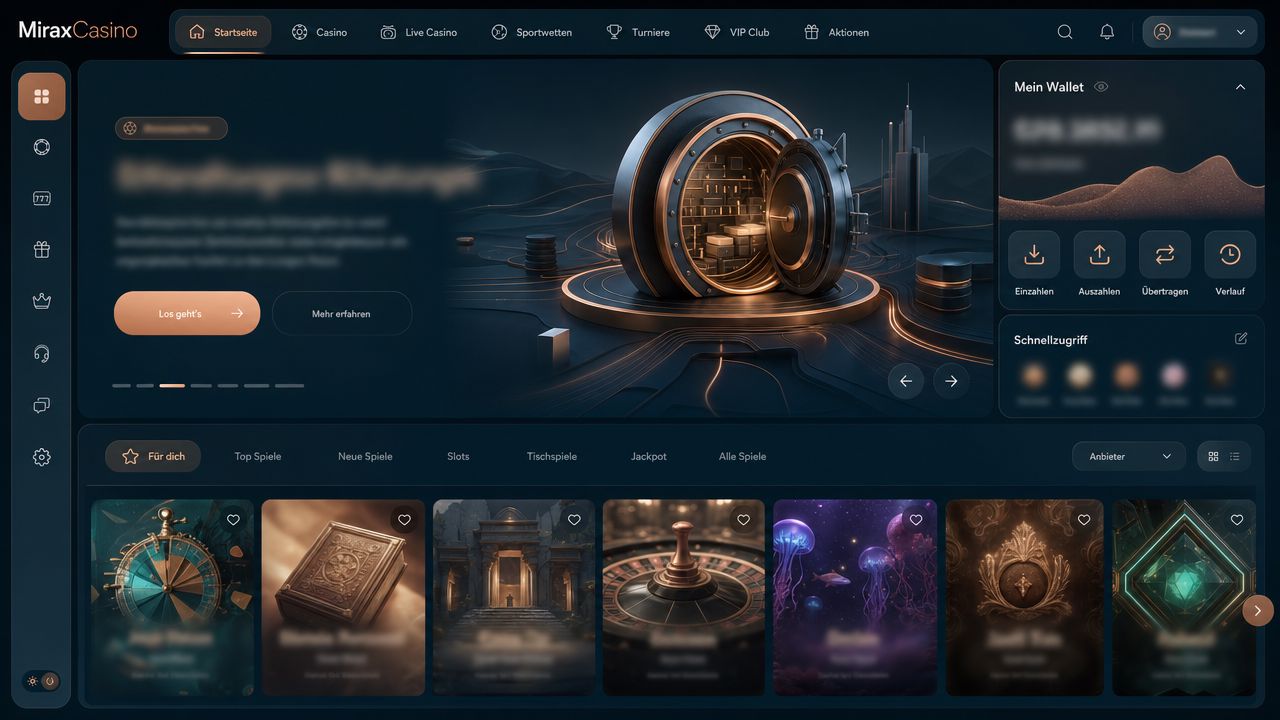Switch to grid view for games
1280x720 pixels.
point(1213,457)
